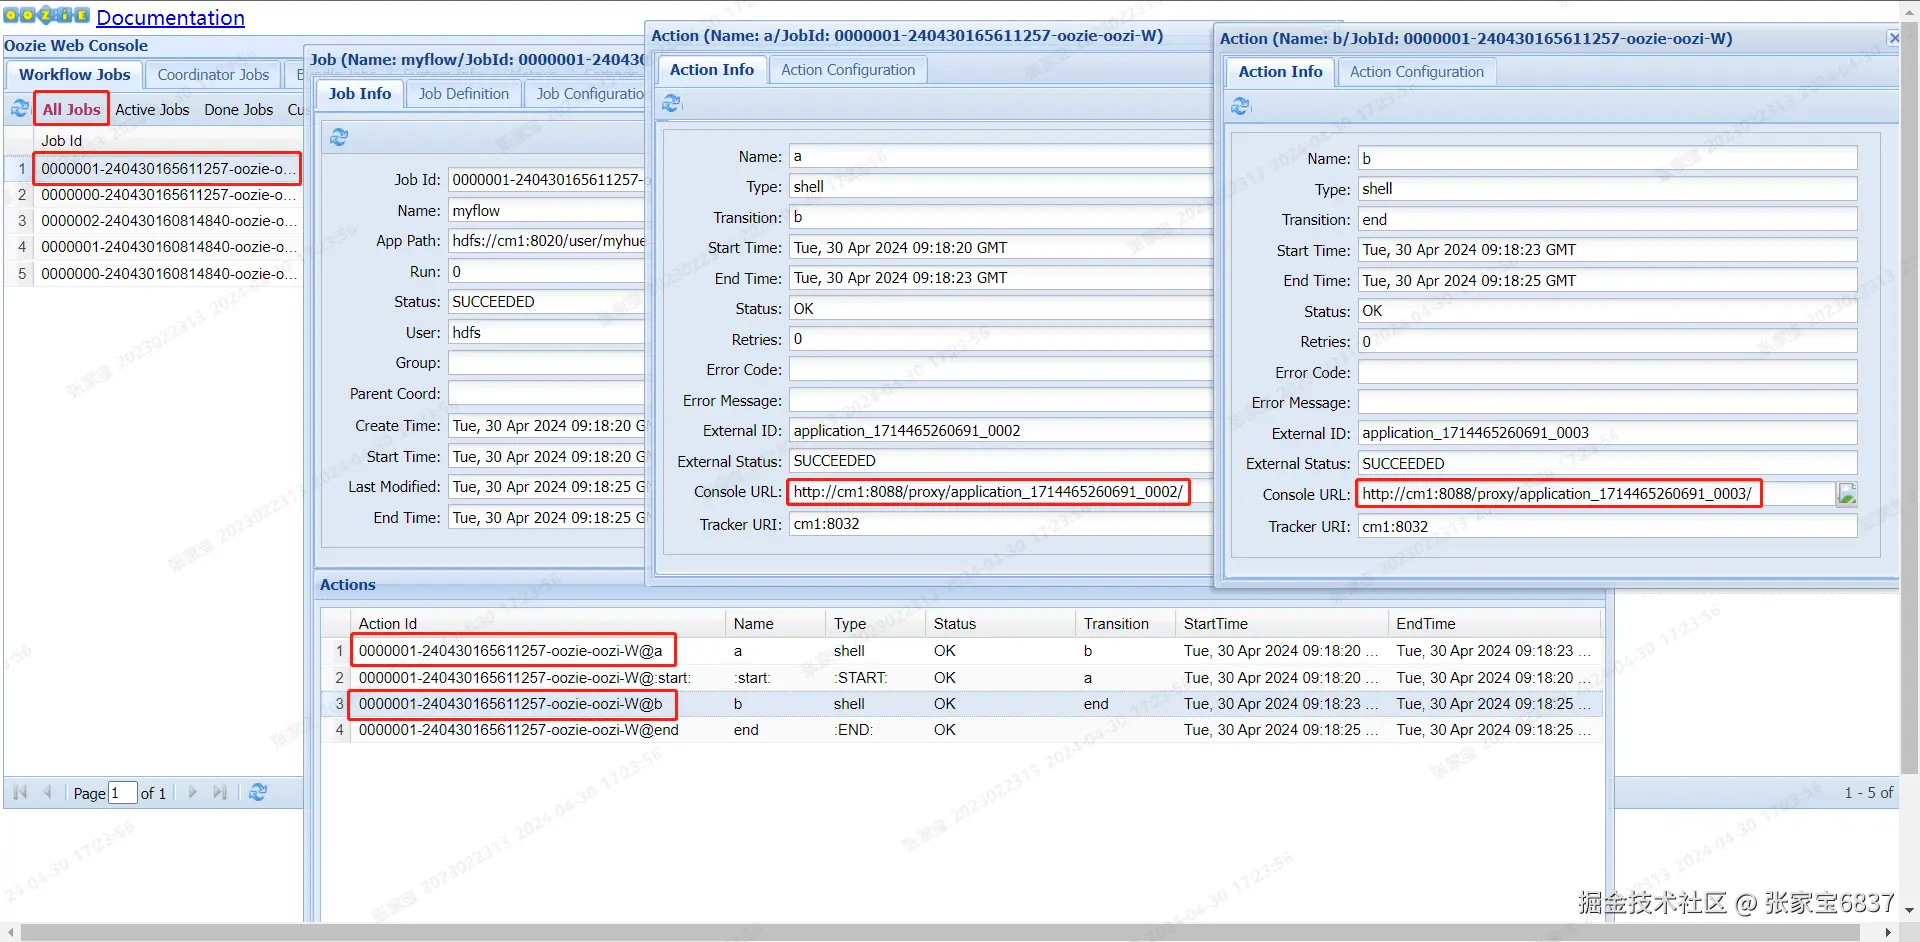Image resolution: width=1920 pixels, height=942 pixels.
Task: Sort actions by EndTime column header
Action: tap(1495, 623)
